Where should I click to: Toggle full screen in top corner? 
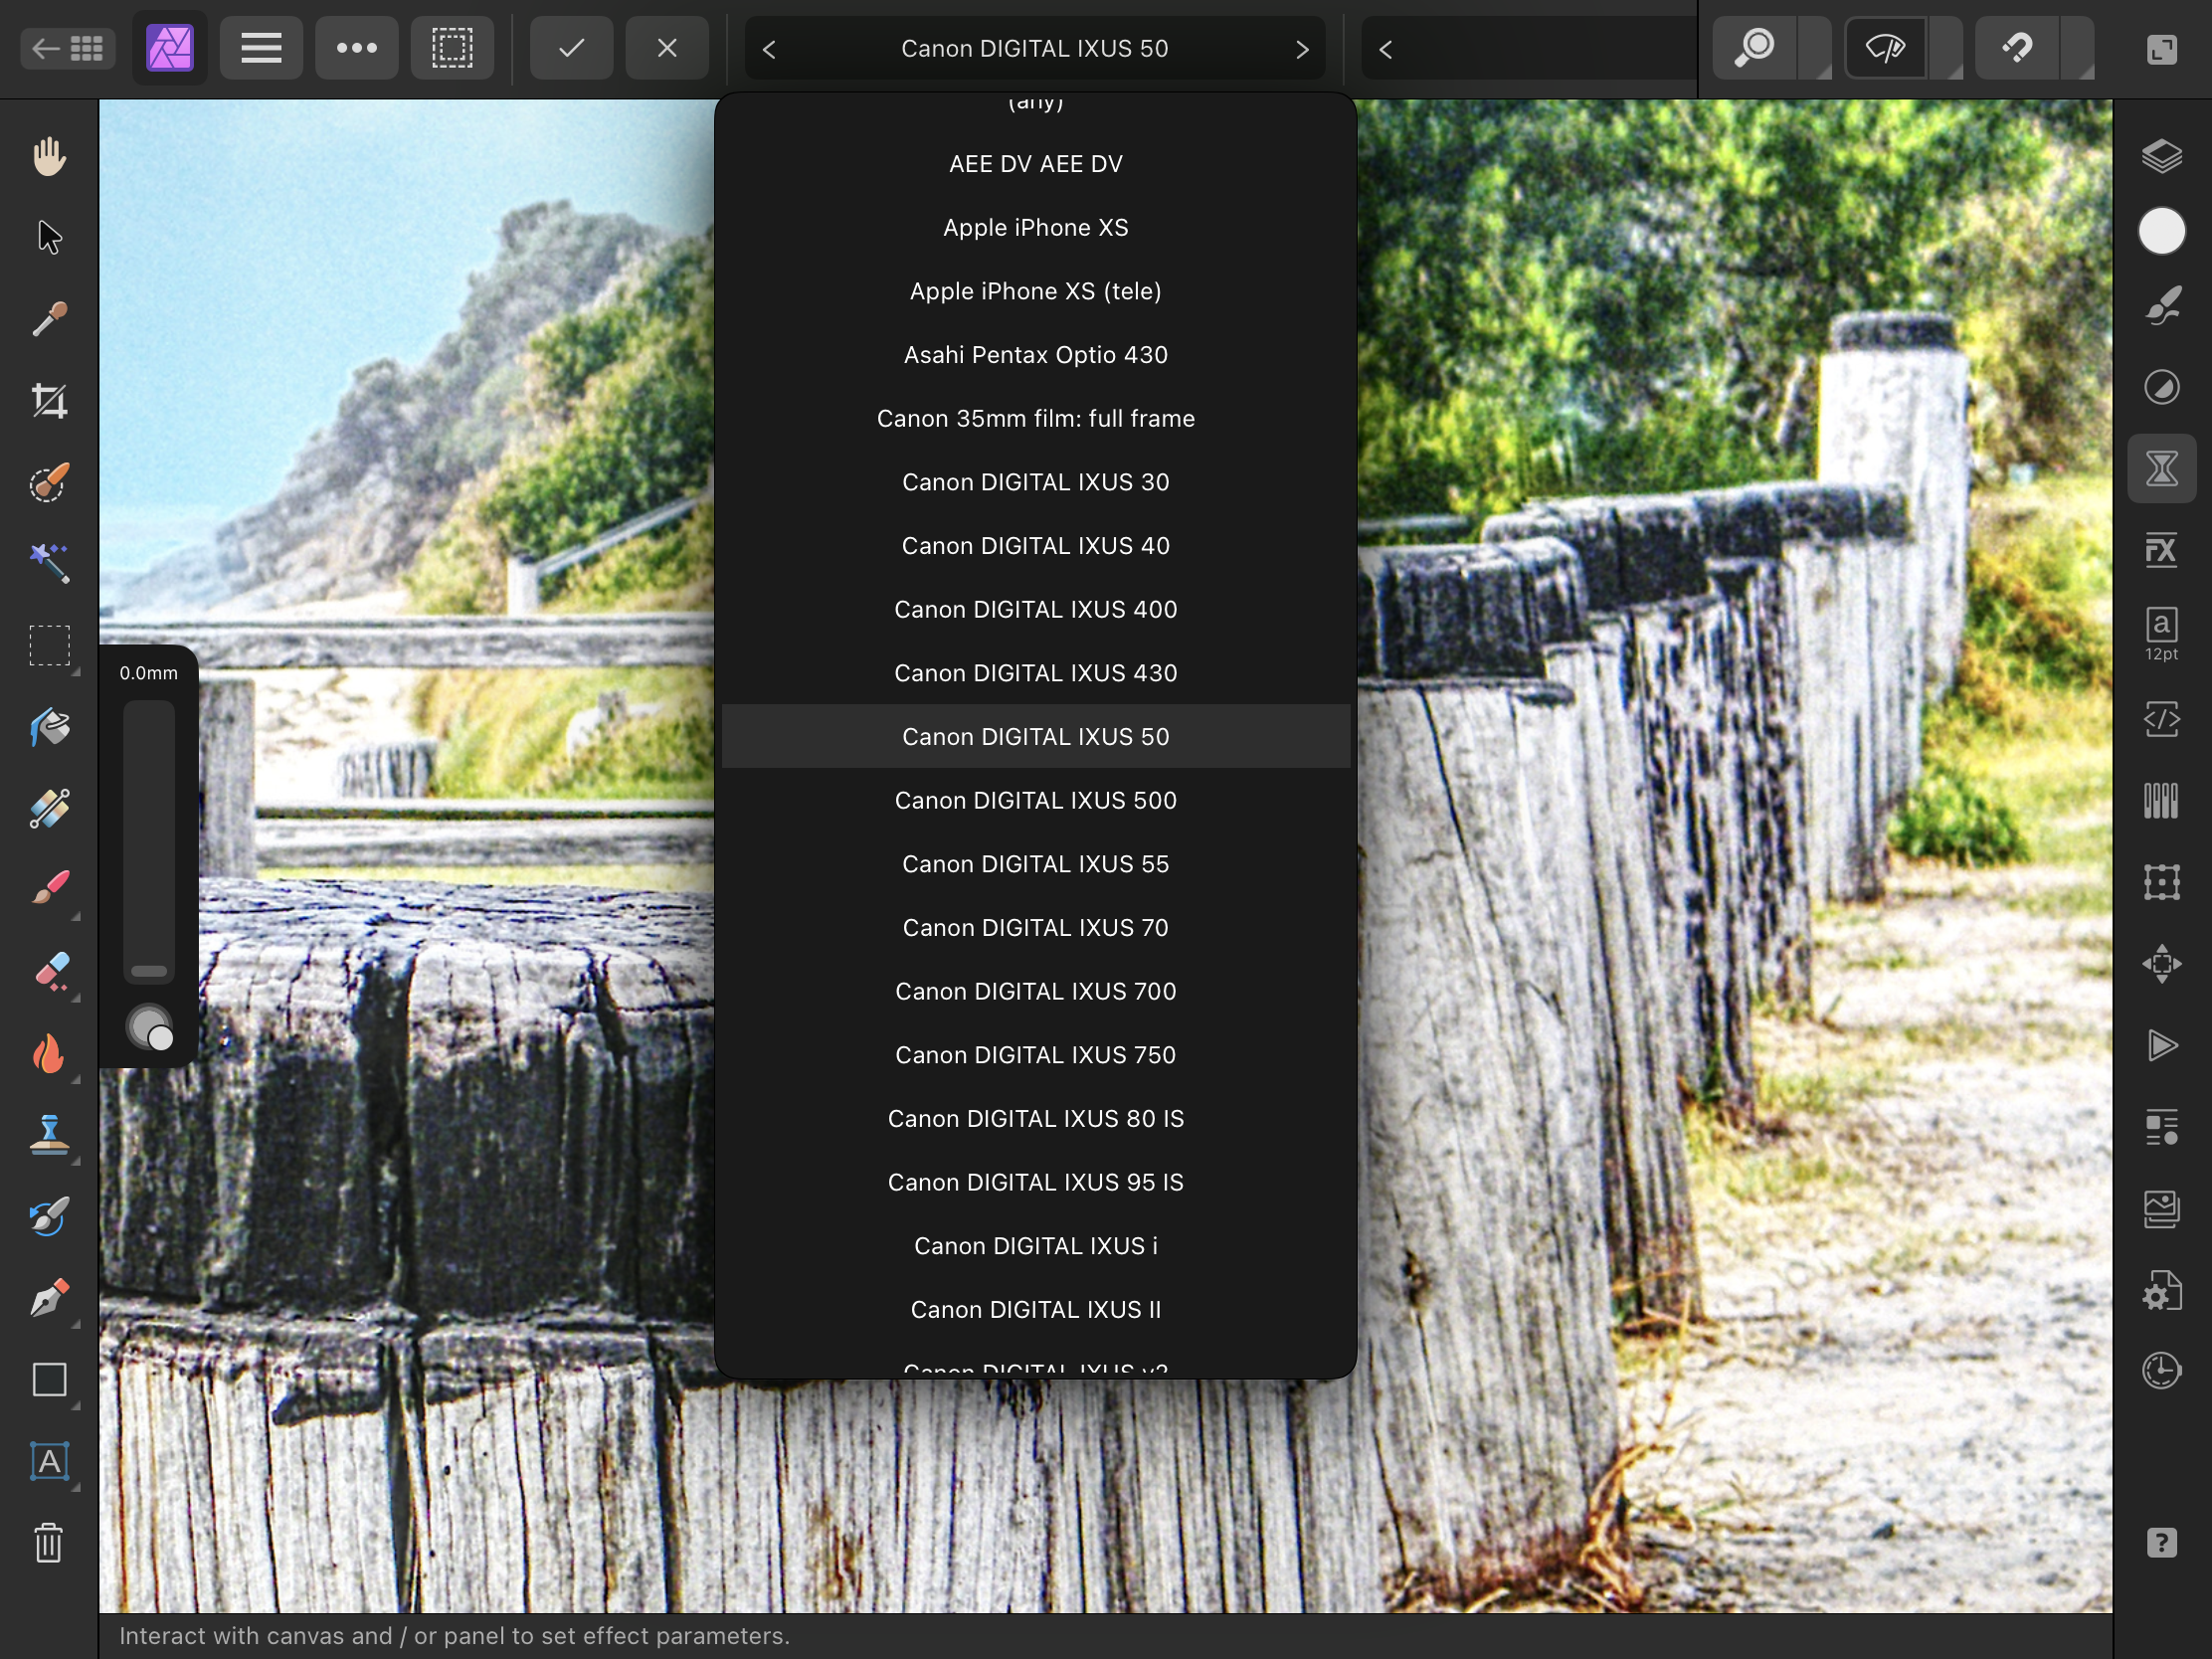tap(2162, 49)
